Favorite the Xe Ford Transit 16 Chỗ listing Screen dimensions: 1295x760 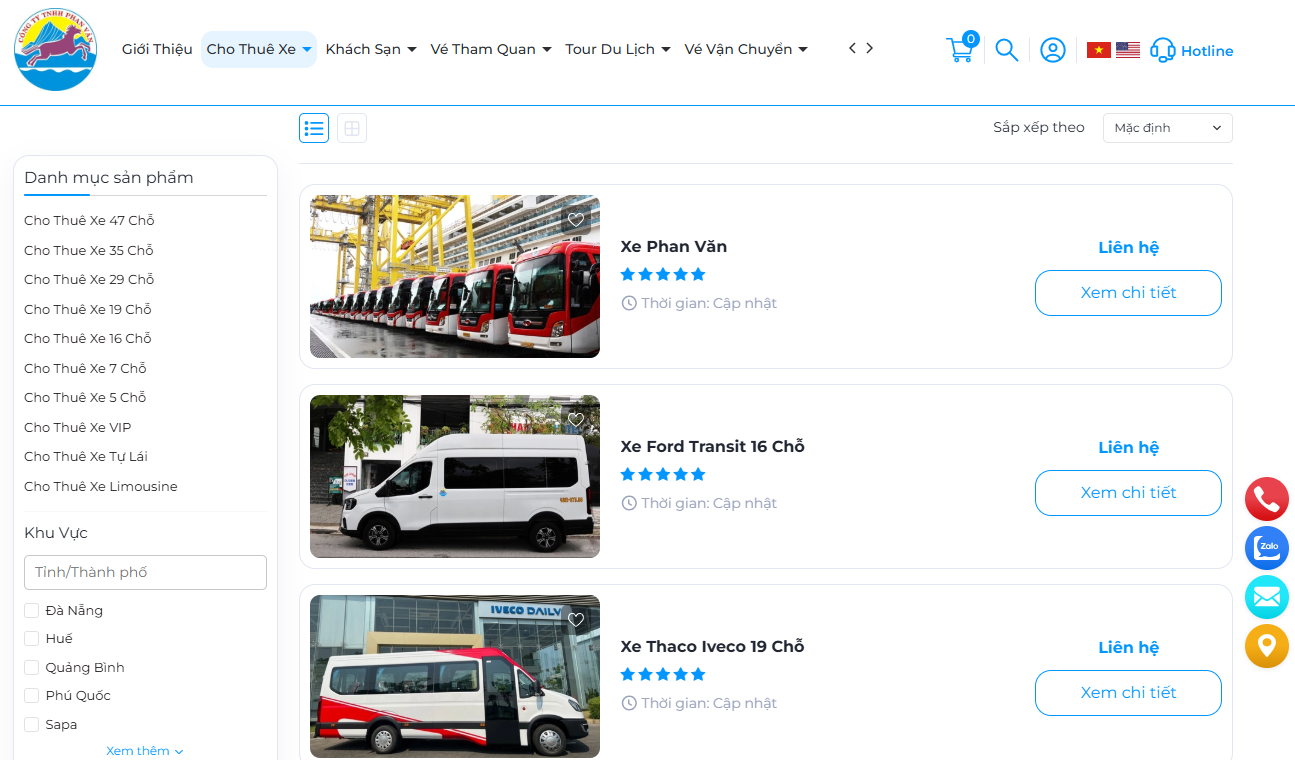point(575,419)
